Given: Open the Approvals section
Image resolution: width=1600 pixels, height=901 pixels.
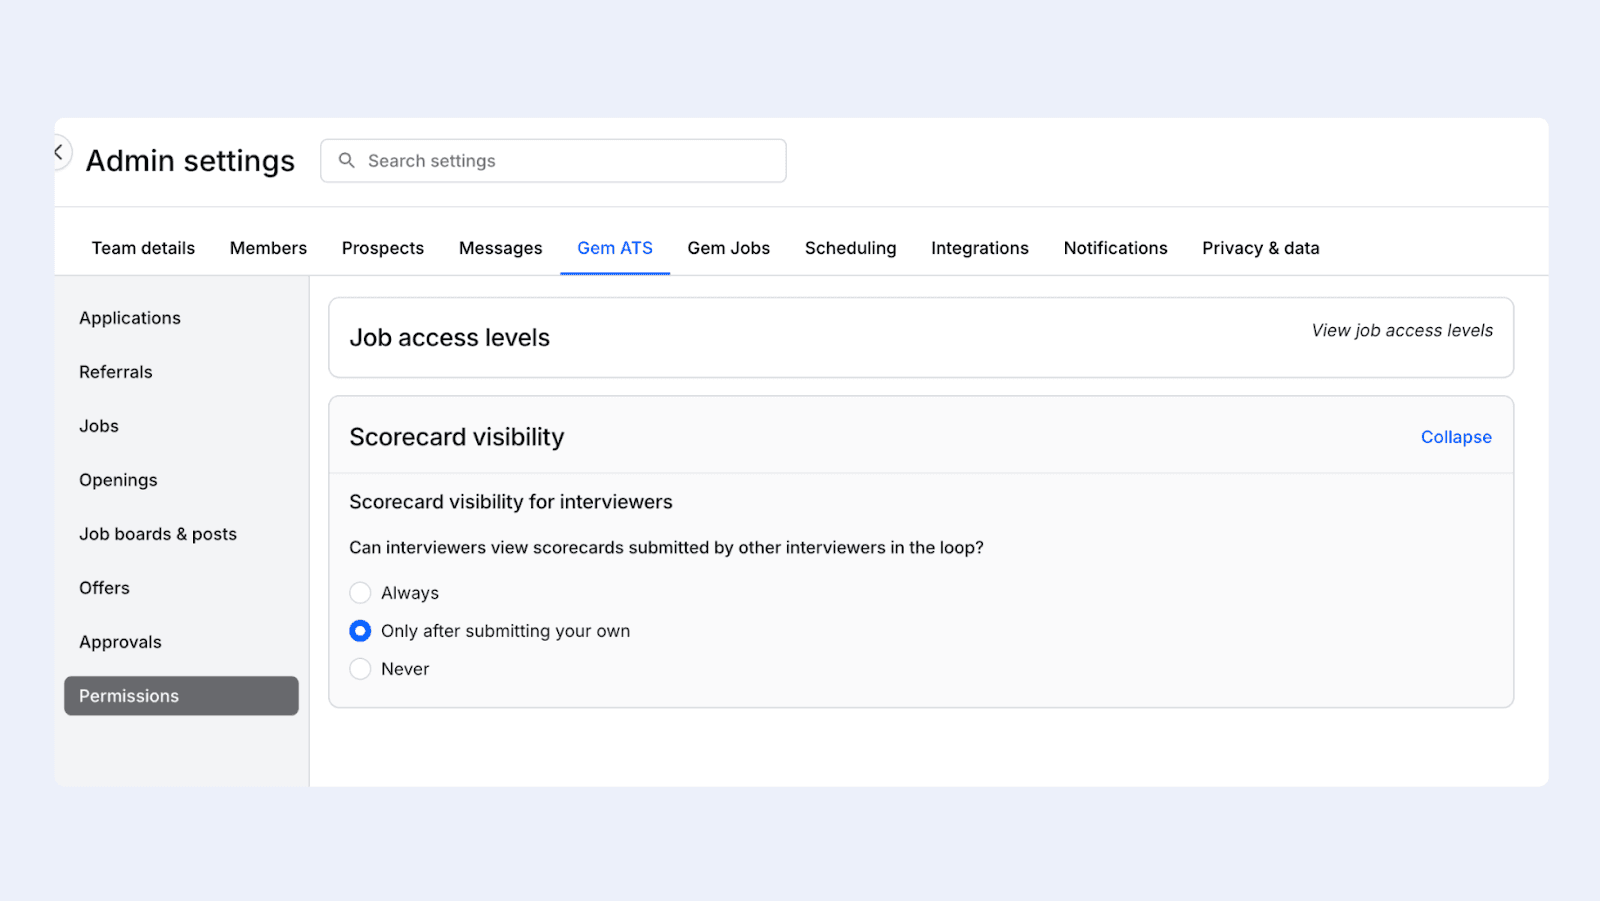Looking at the screenshot, I should (x=120, y=641).
